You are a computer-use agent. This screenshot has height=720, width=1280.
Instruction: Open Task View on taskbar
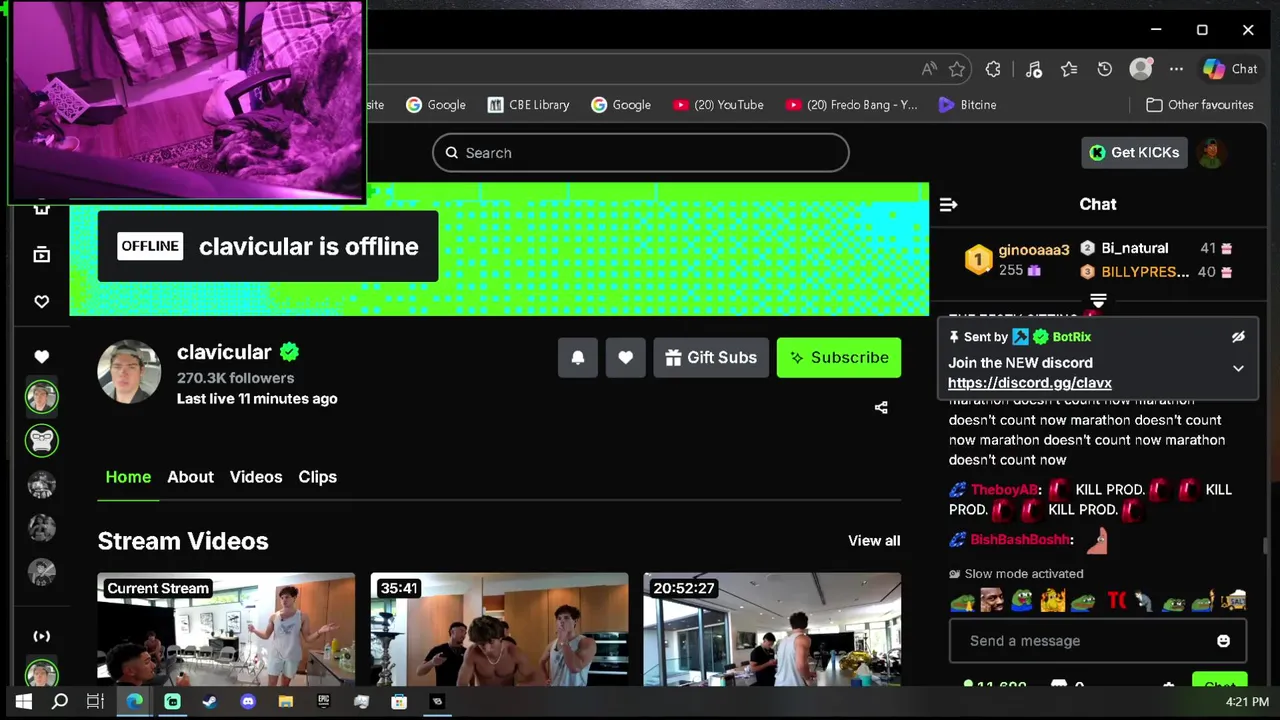pos(95,702)
